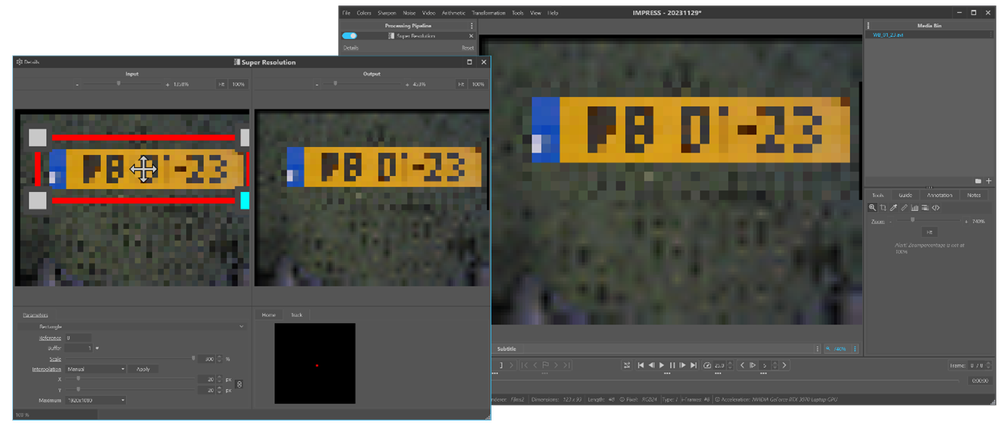This screenshot has width=1000, height=426.
Task: Click Reset in Processing Pipeline
Action: click(467, 48)
